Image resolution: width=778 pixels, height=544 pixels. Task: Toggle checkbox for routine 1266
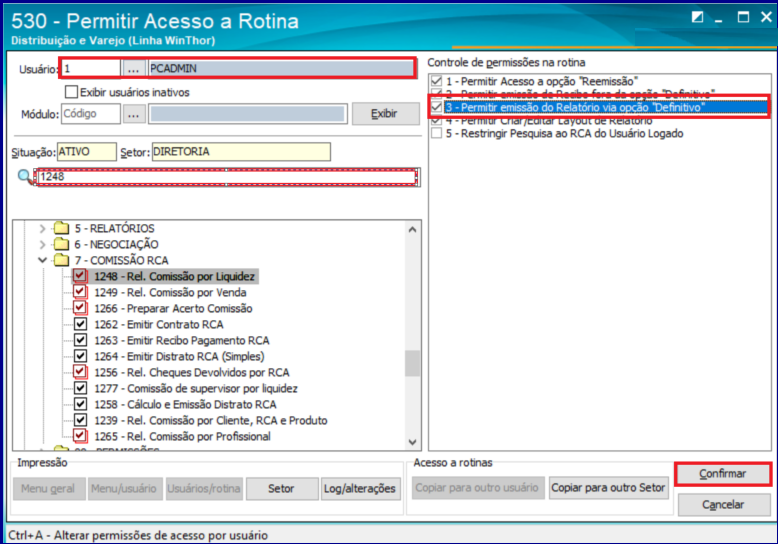tap(80, 308)
